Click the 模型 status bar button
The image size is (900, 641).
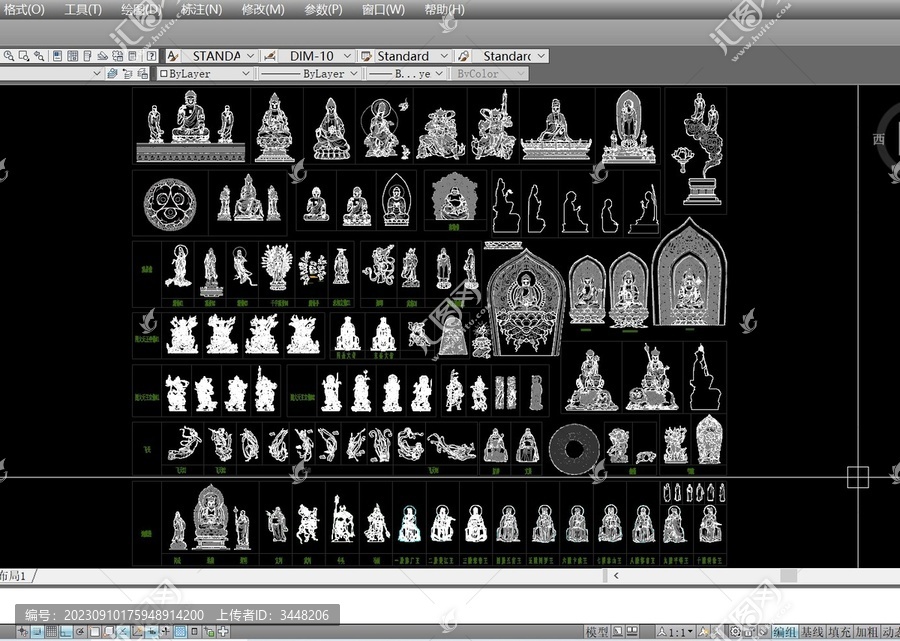597,632
